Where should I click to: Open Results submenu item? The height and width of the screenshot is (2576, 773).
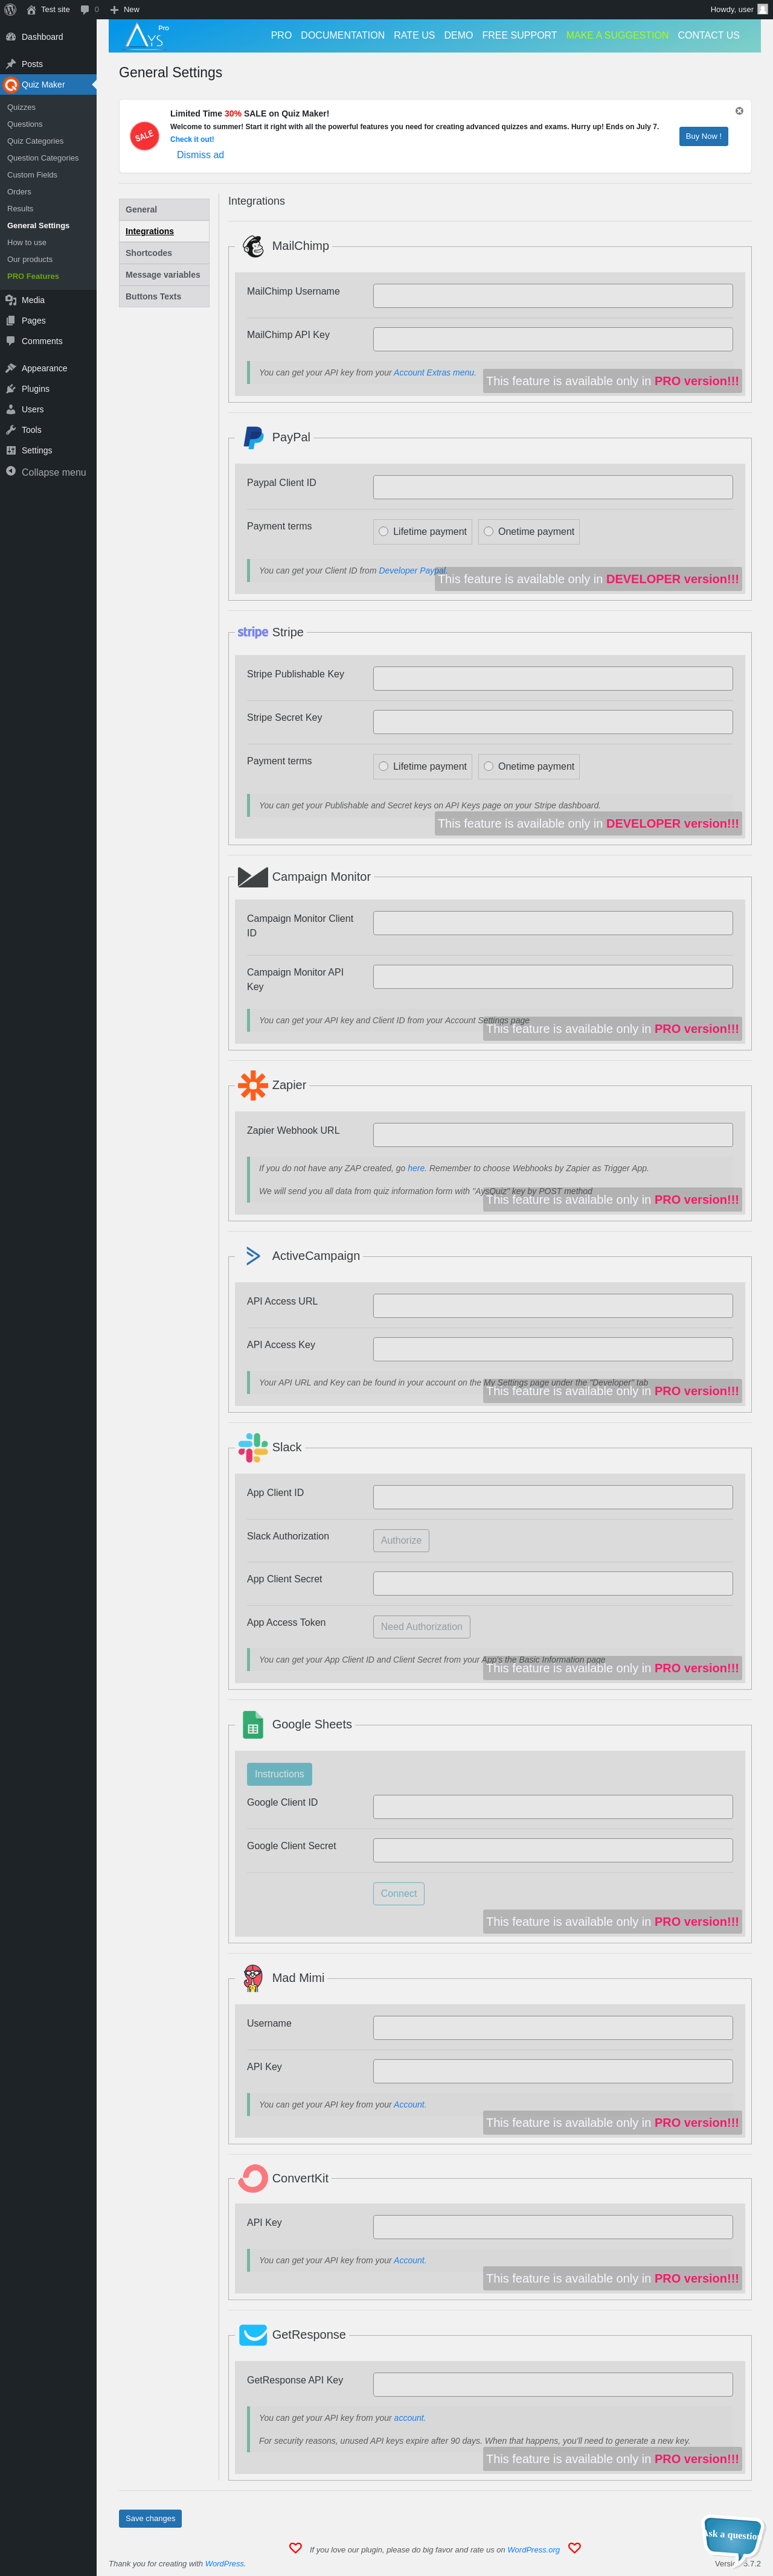tap(20, 209)
